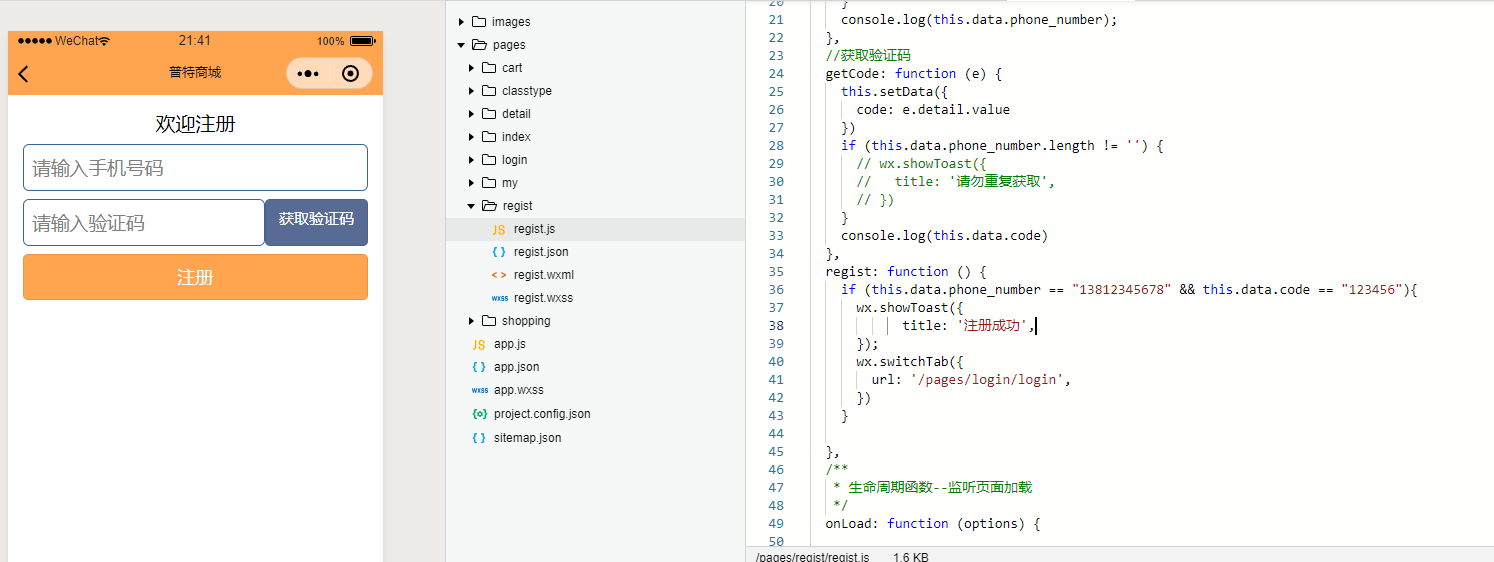Viewport: 1494px width, 562px height.
Task: Expand the cart folder
Action: pos(471,68)
